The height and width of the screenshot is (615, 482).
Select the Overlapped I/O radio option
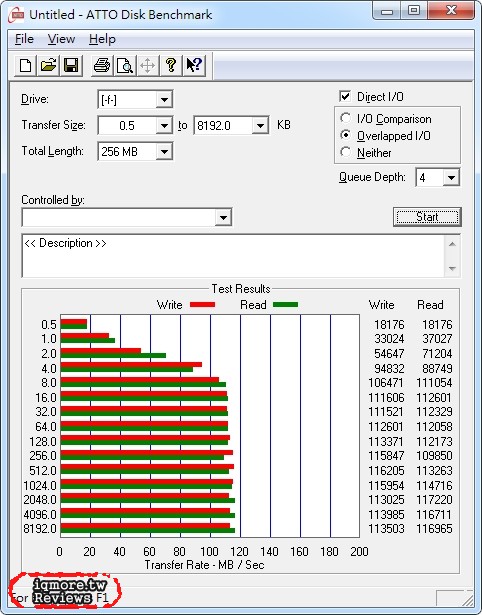pos(346,135)
